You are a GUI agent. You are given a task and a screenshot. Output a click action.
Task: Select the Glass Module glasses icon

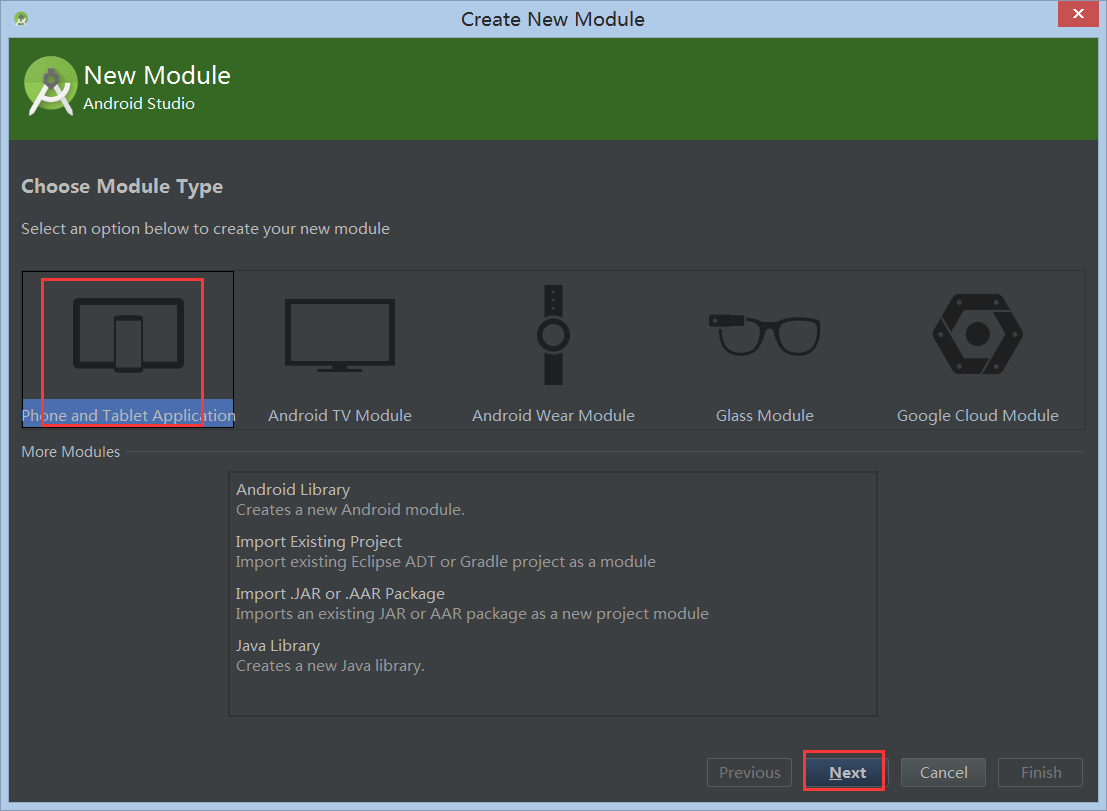765,335
